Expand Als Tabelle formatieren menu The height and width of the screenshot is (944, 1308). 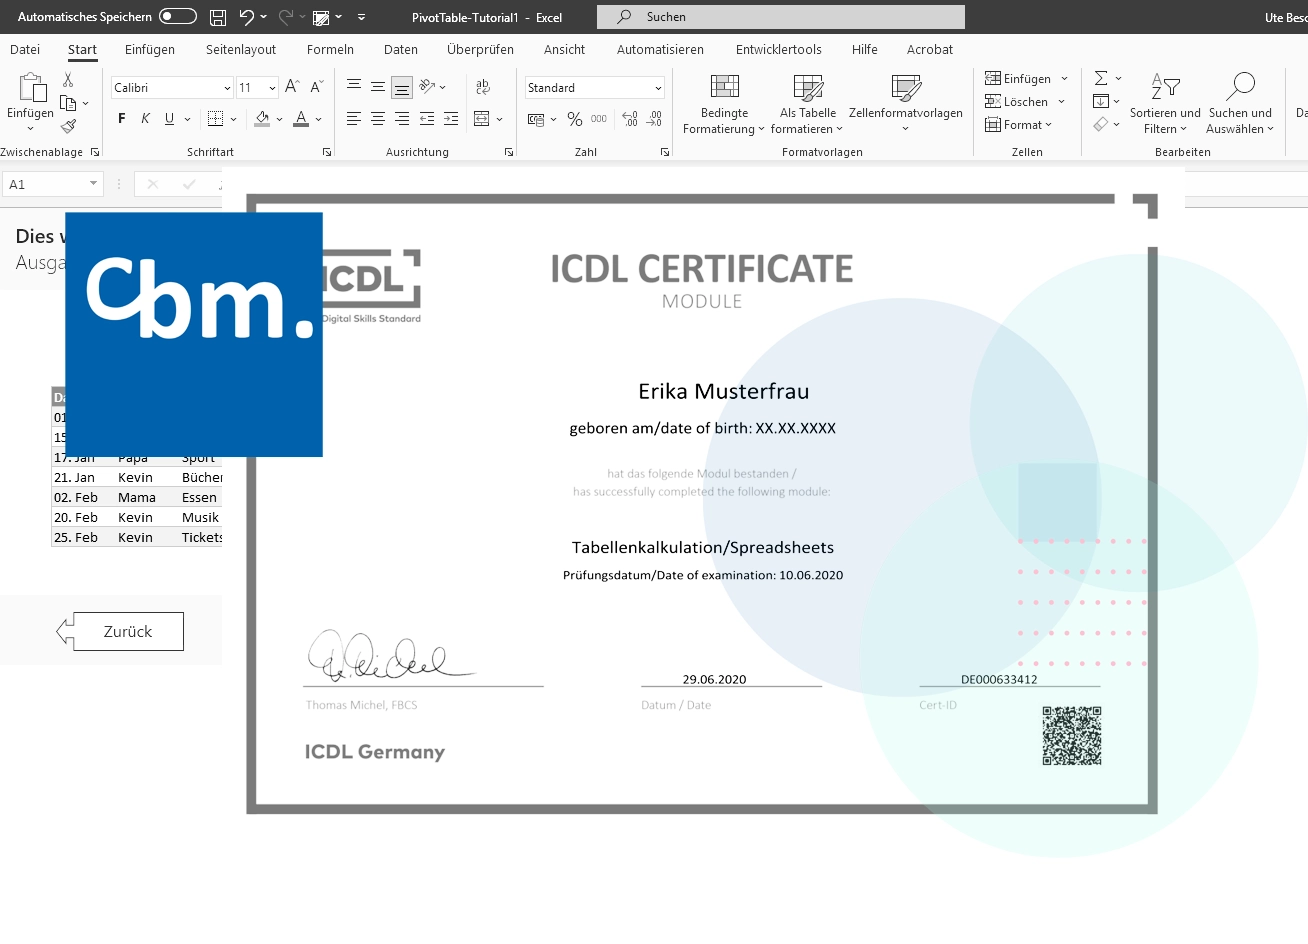tap(808, 104)
